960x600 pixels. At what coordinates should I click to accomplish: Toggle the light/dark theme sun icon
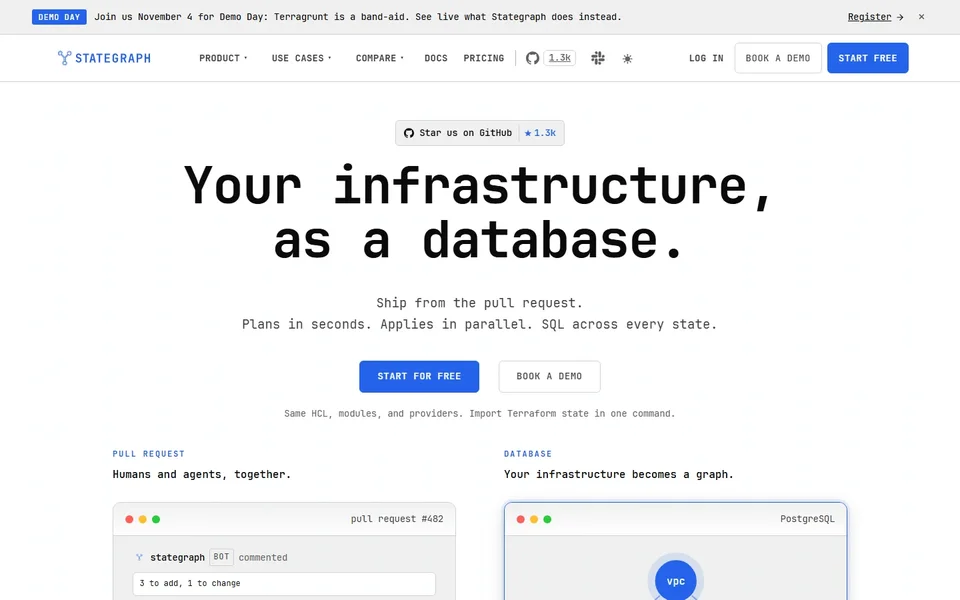tap(627, 59)
